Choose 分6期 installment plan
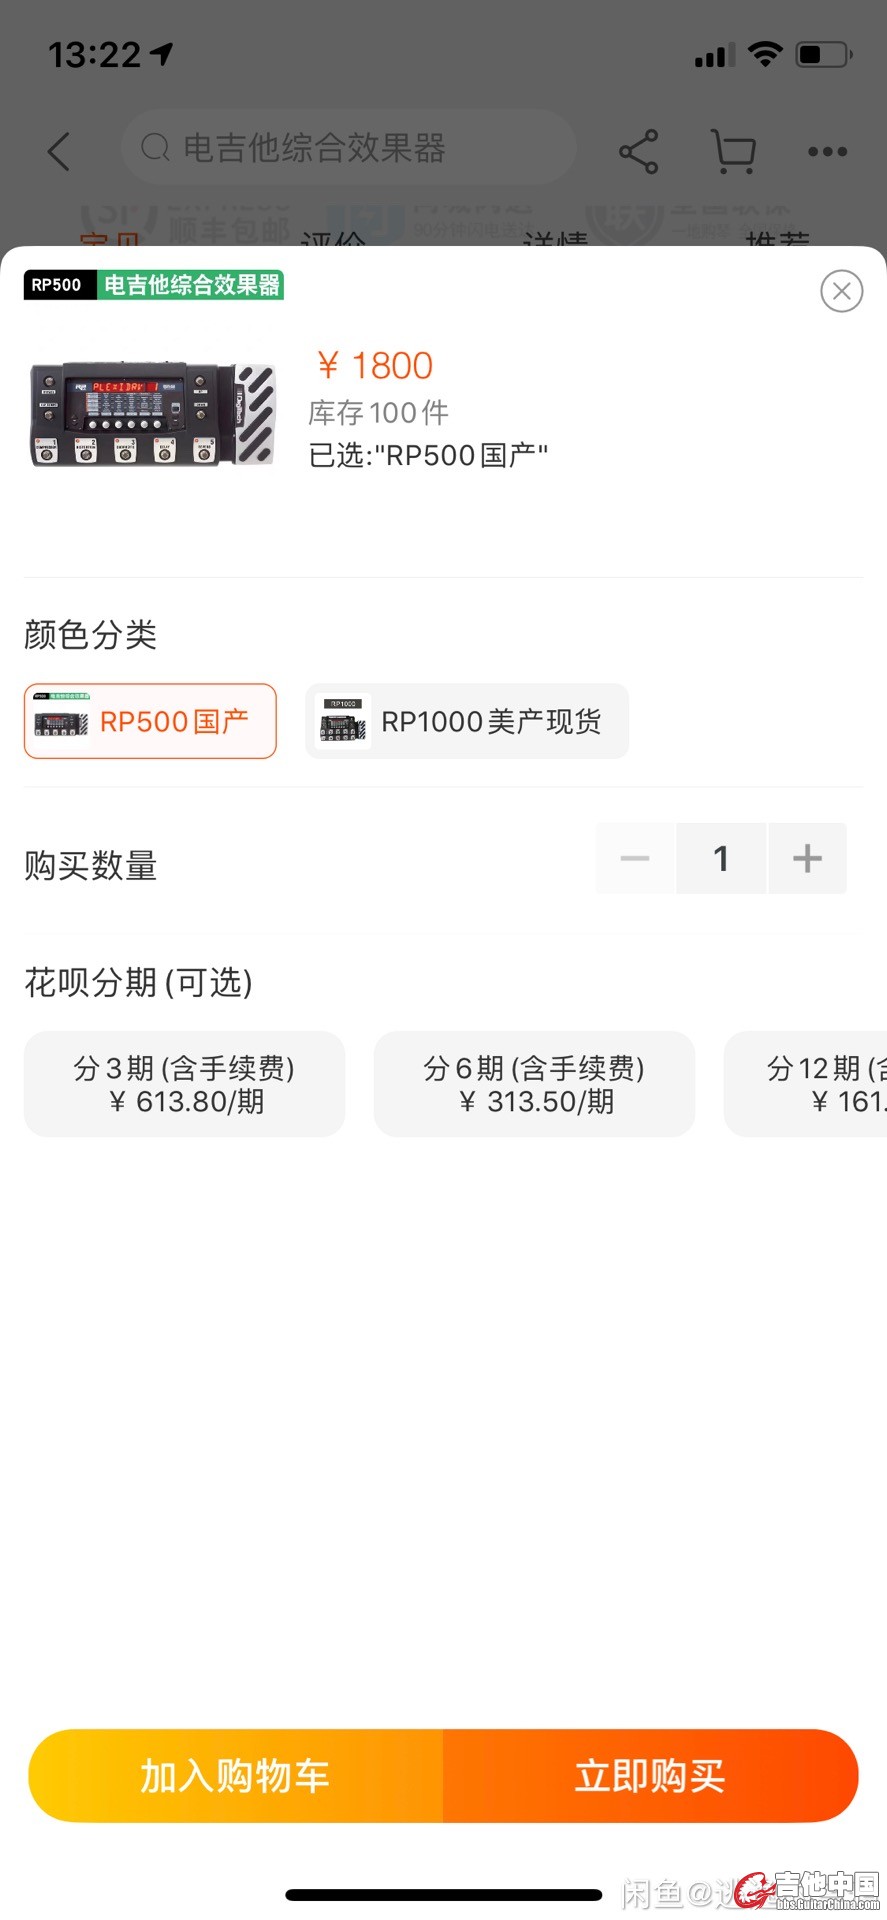 tap(534, 1084)
